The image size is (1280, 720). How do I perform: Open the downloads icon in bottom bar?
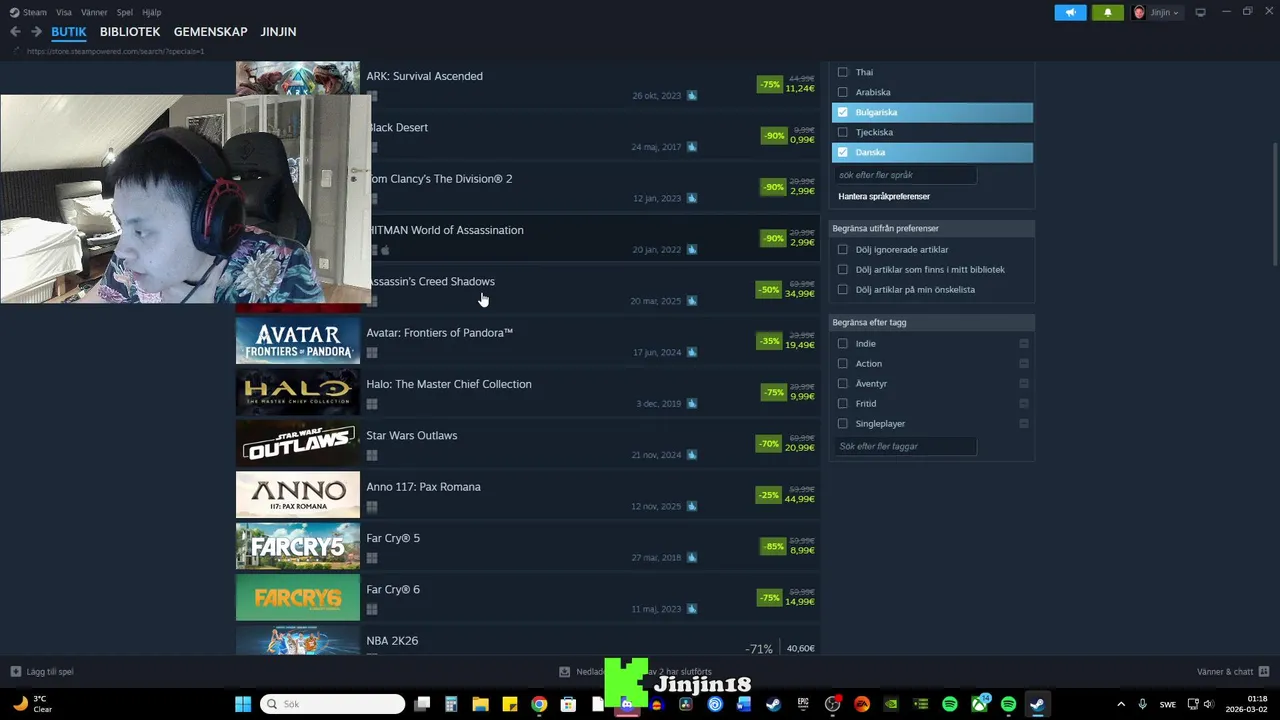pyautogui.click(x=565, y=672)
